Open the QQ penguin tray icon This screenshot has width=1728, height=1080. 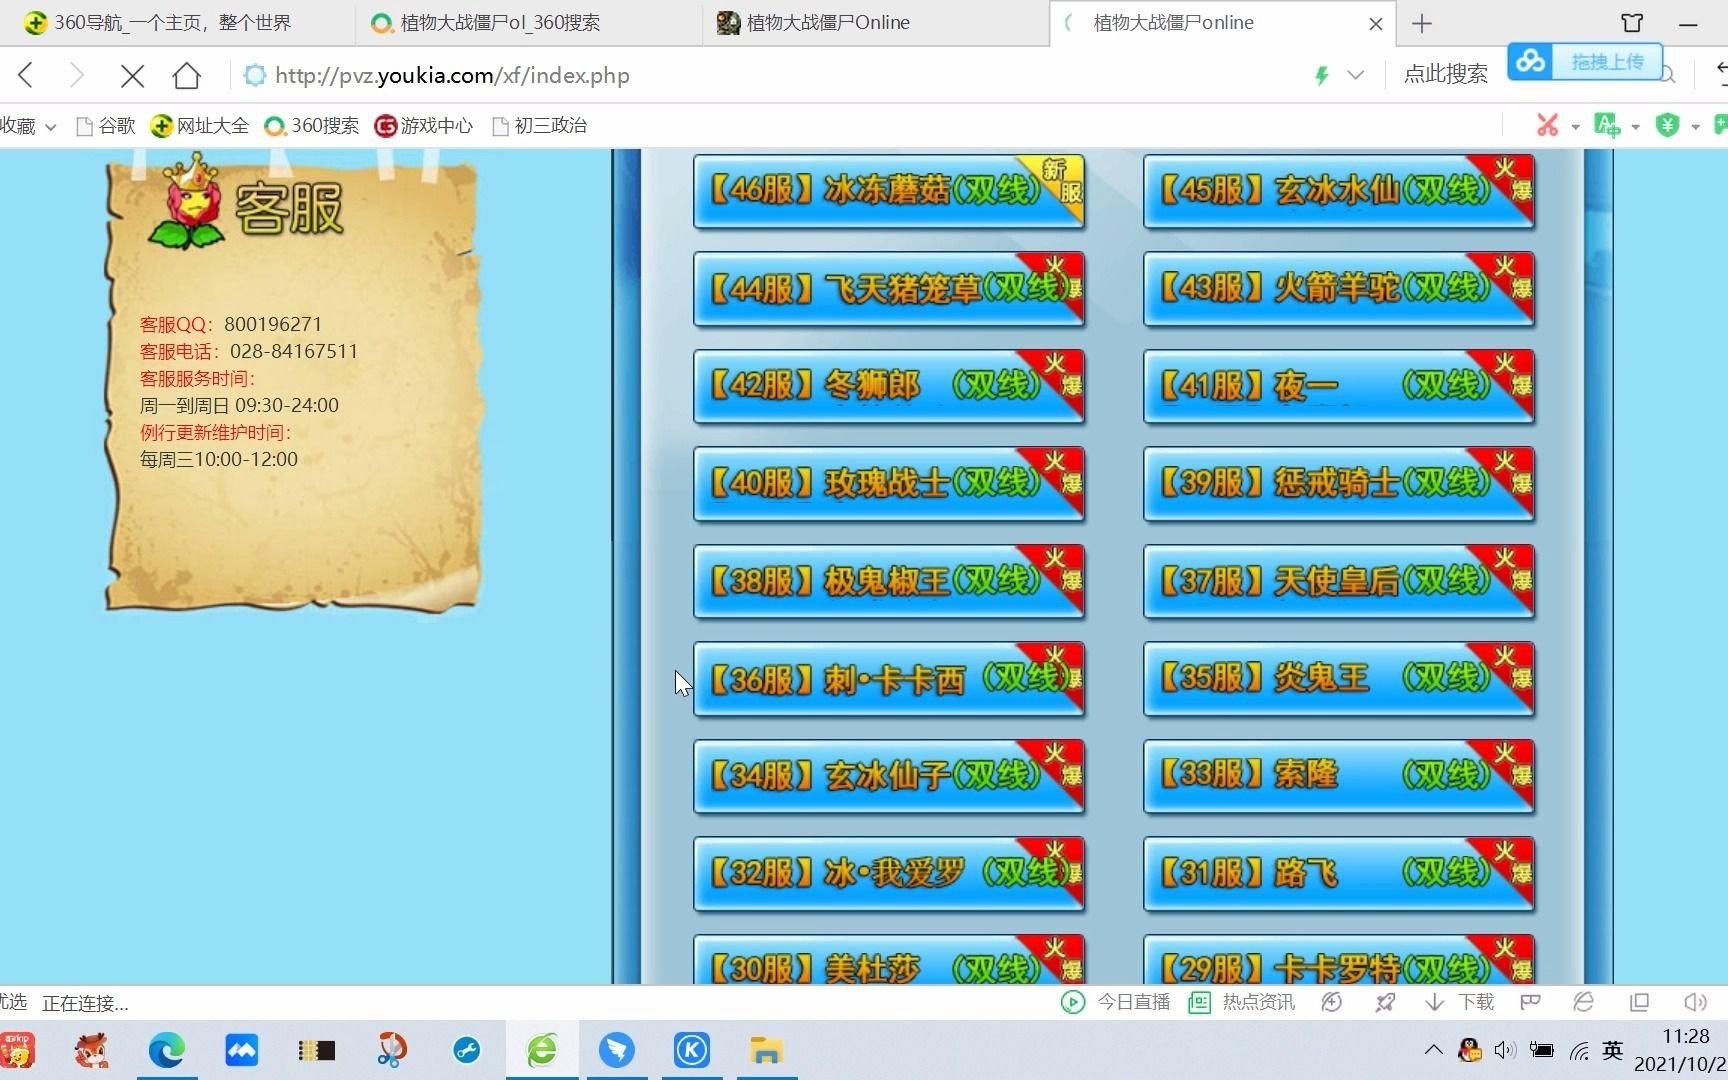coord(1470,1050)
